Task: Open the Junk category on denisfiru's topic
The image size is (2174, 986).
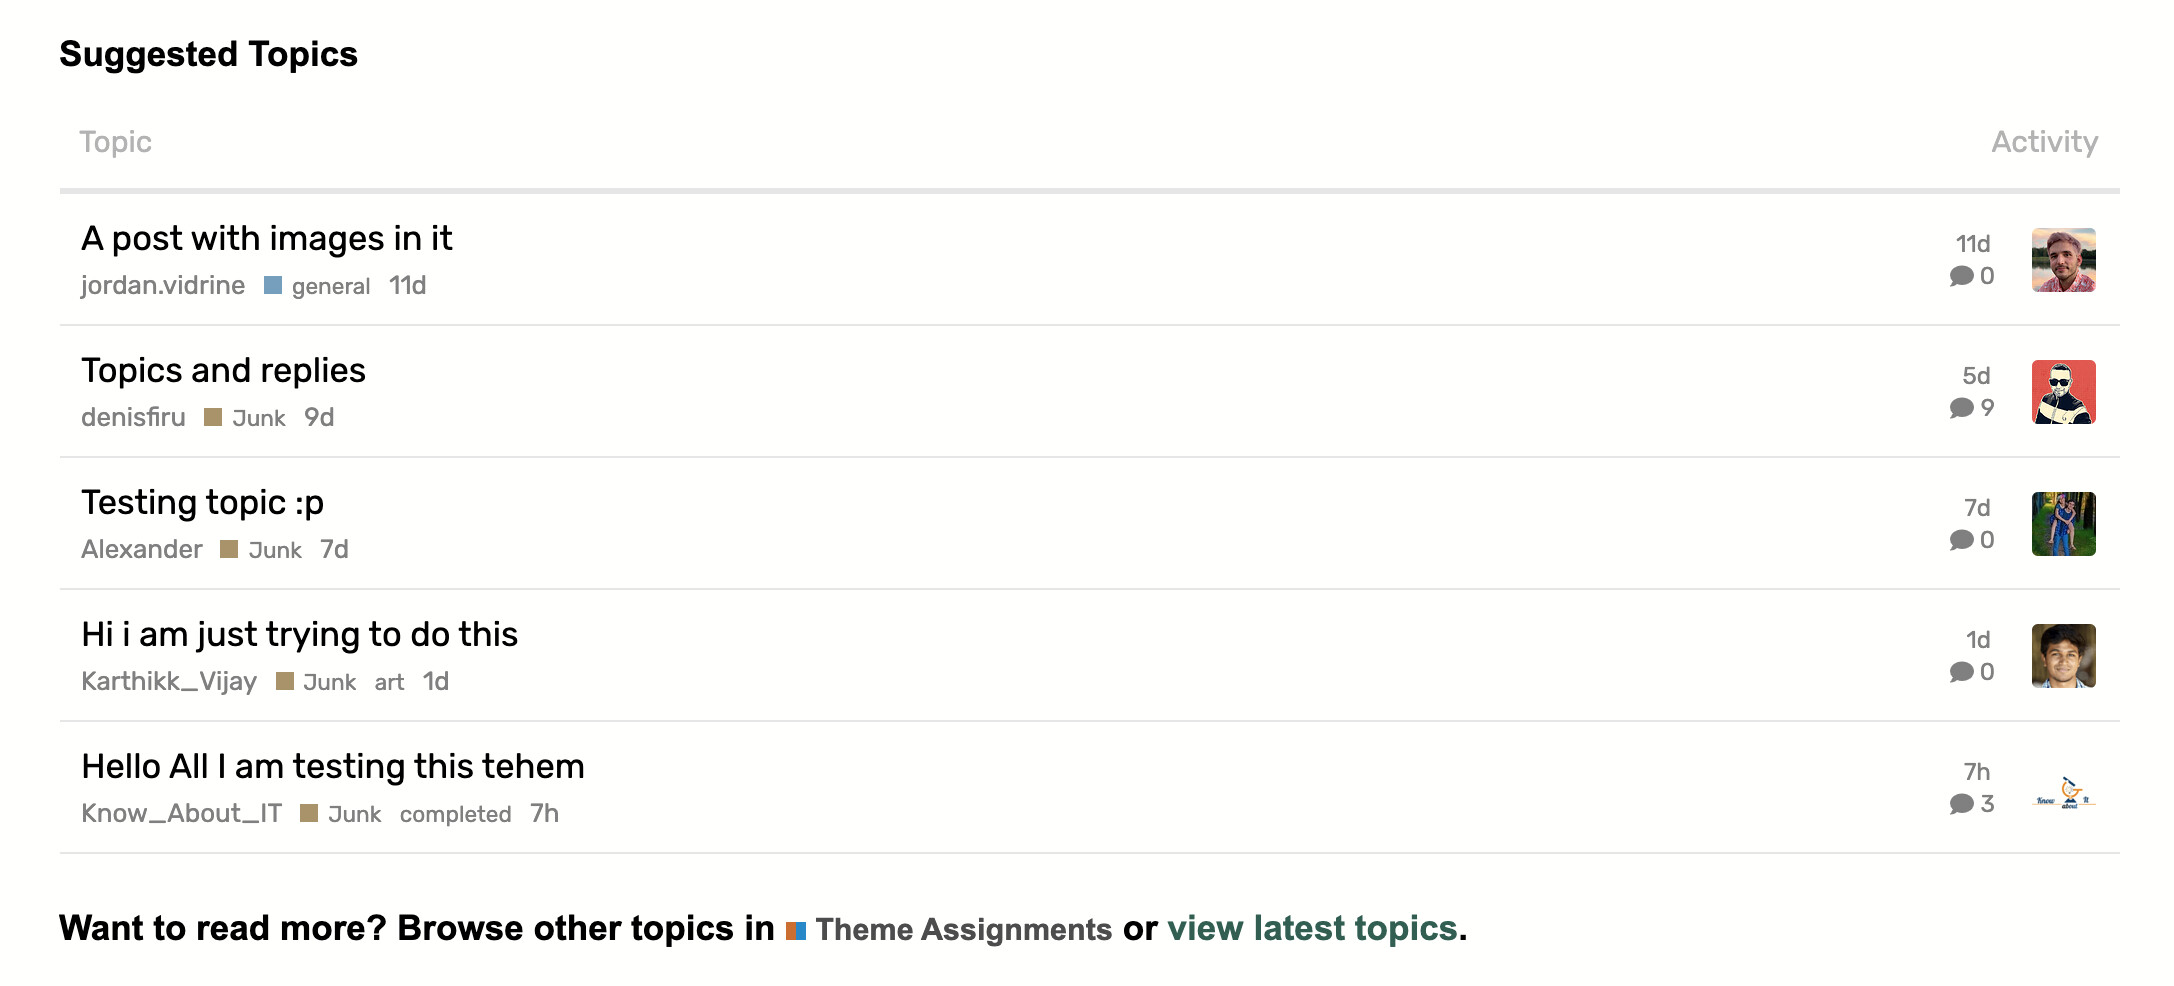Action: [257, 418]
